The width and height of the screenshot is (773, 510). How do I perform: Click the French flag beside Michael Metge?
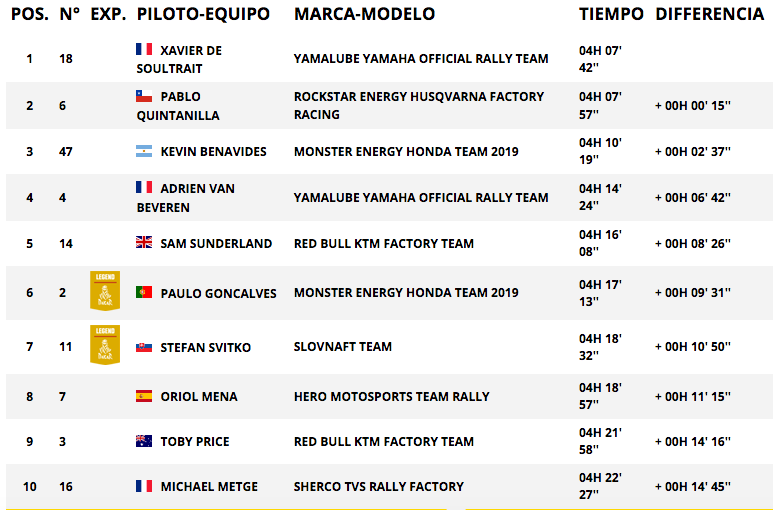click(144, 486)
